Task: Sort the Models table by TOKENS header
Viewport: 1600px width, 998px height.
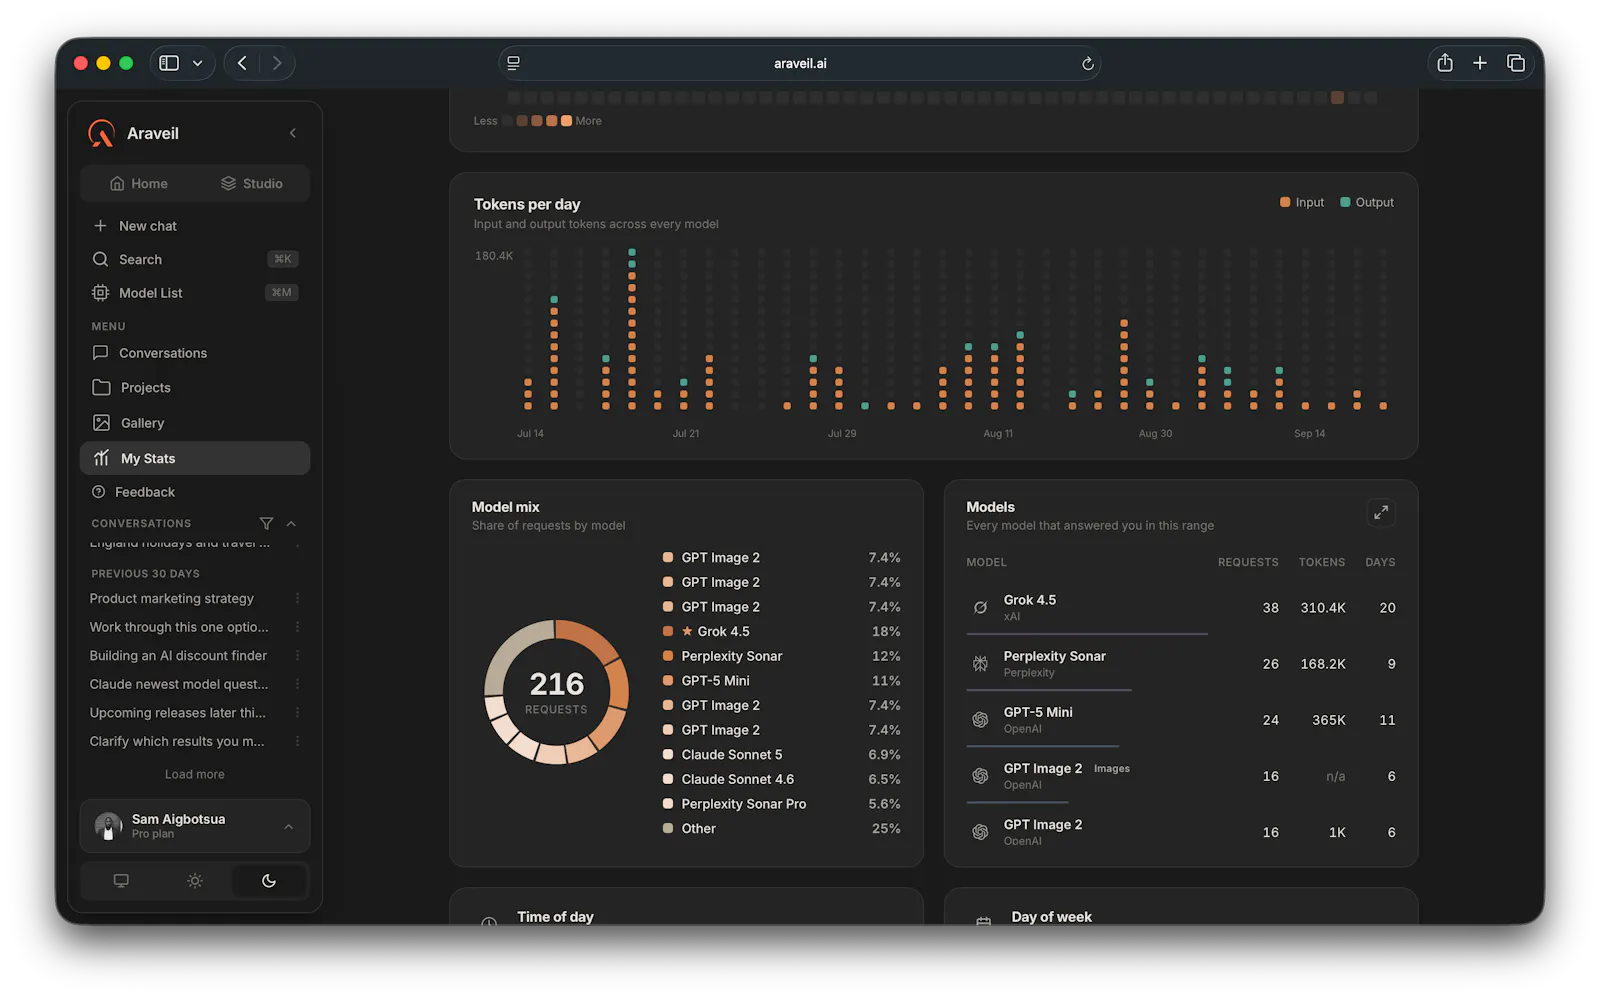Action: click(1322, 562)
